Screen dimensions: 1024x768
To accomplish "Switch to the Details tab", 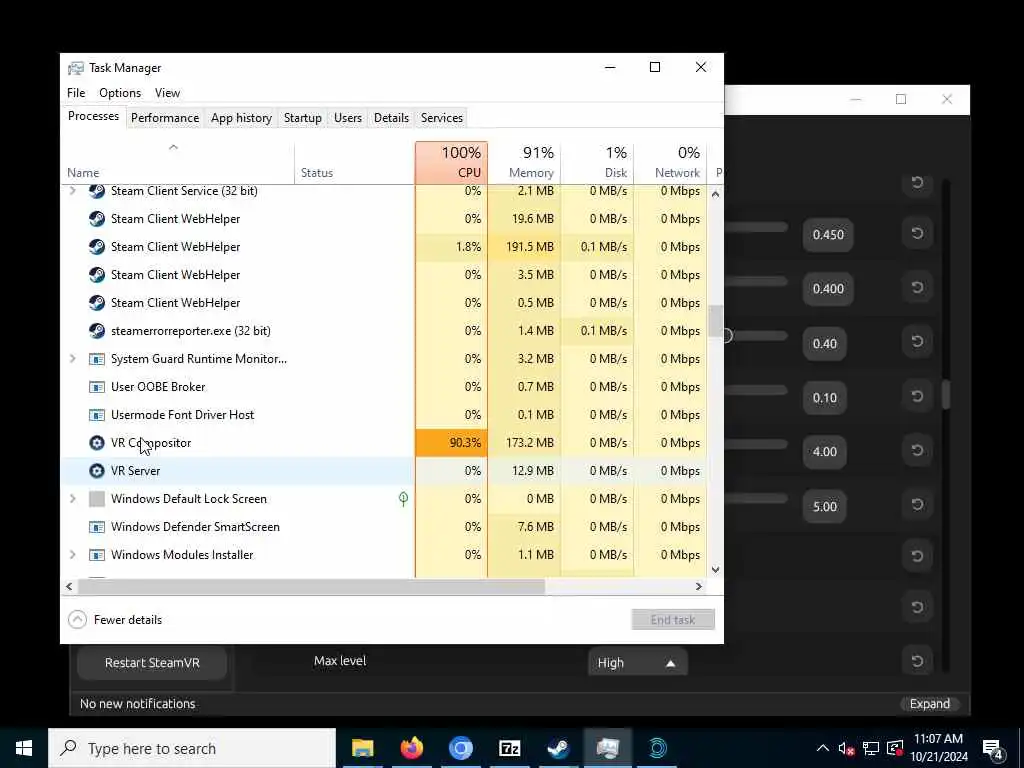I will pos(391,118).
